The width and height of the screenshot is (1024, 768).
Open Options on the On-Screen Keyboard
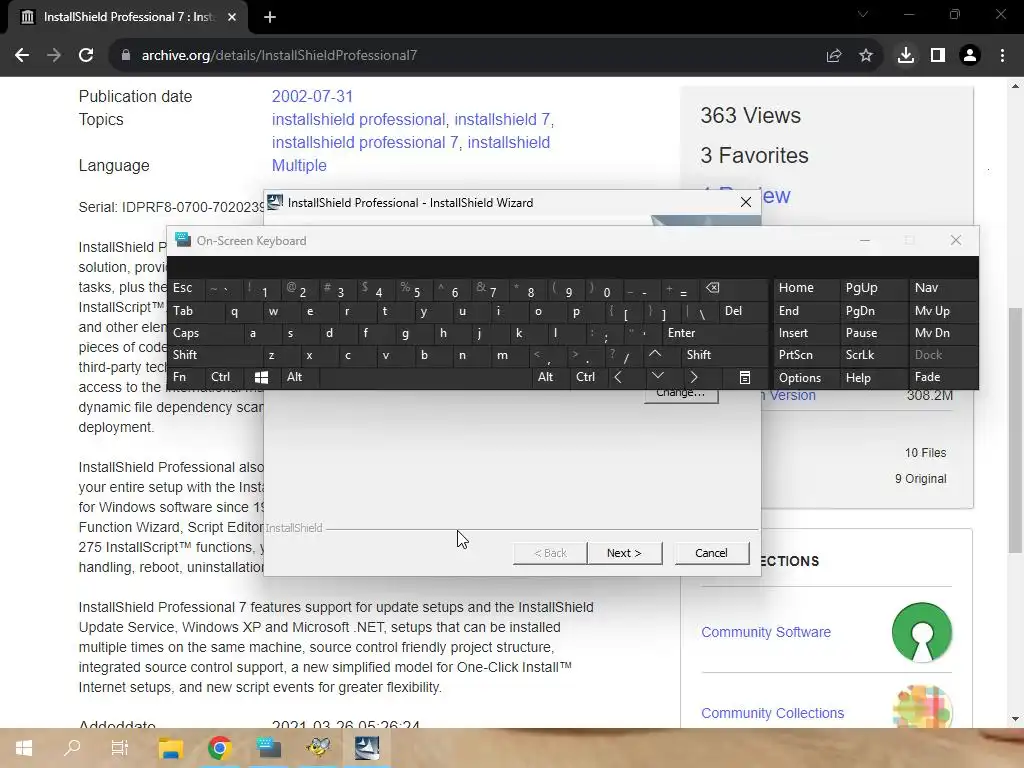(x=805, y=377)
